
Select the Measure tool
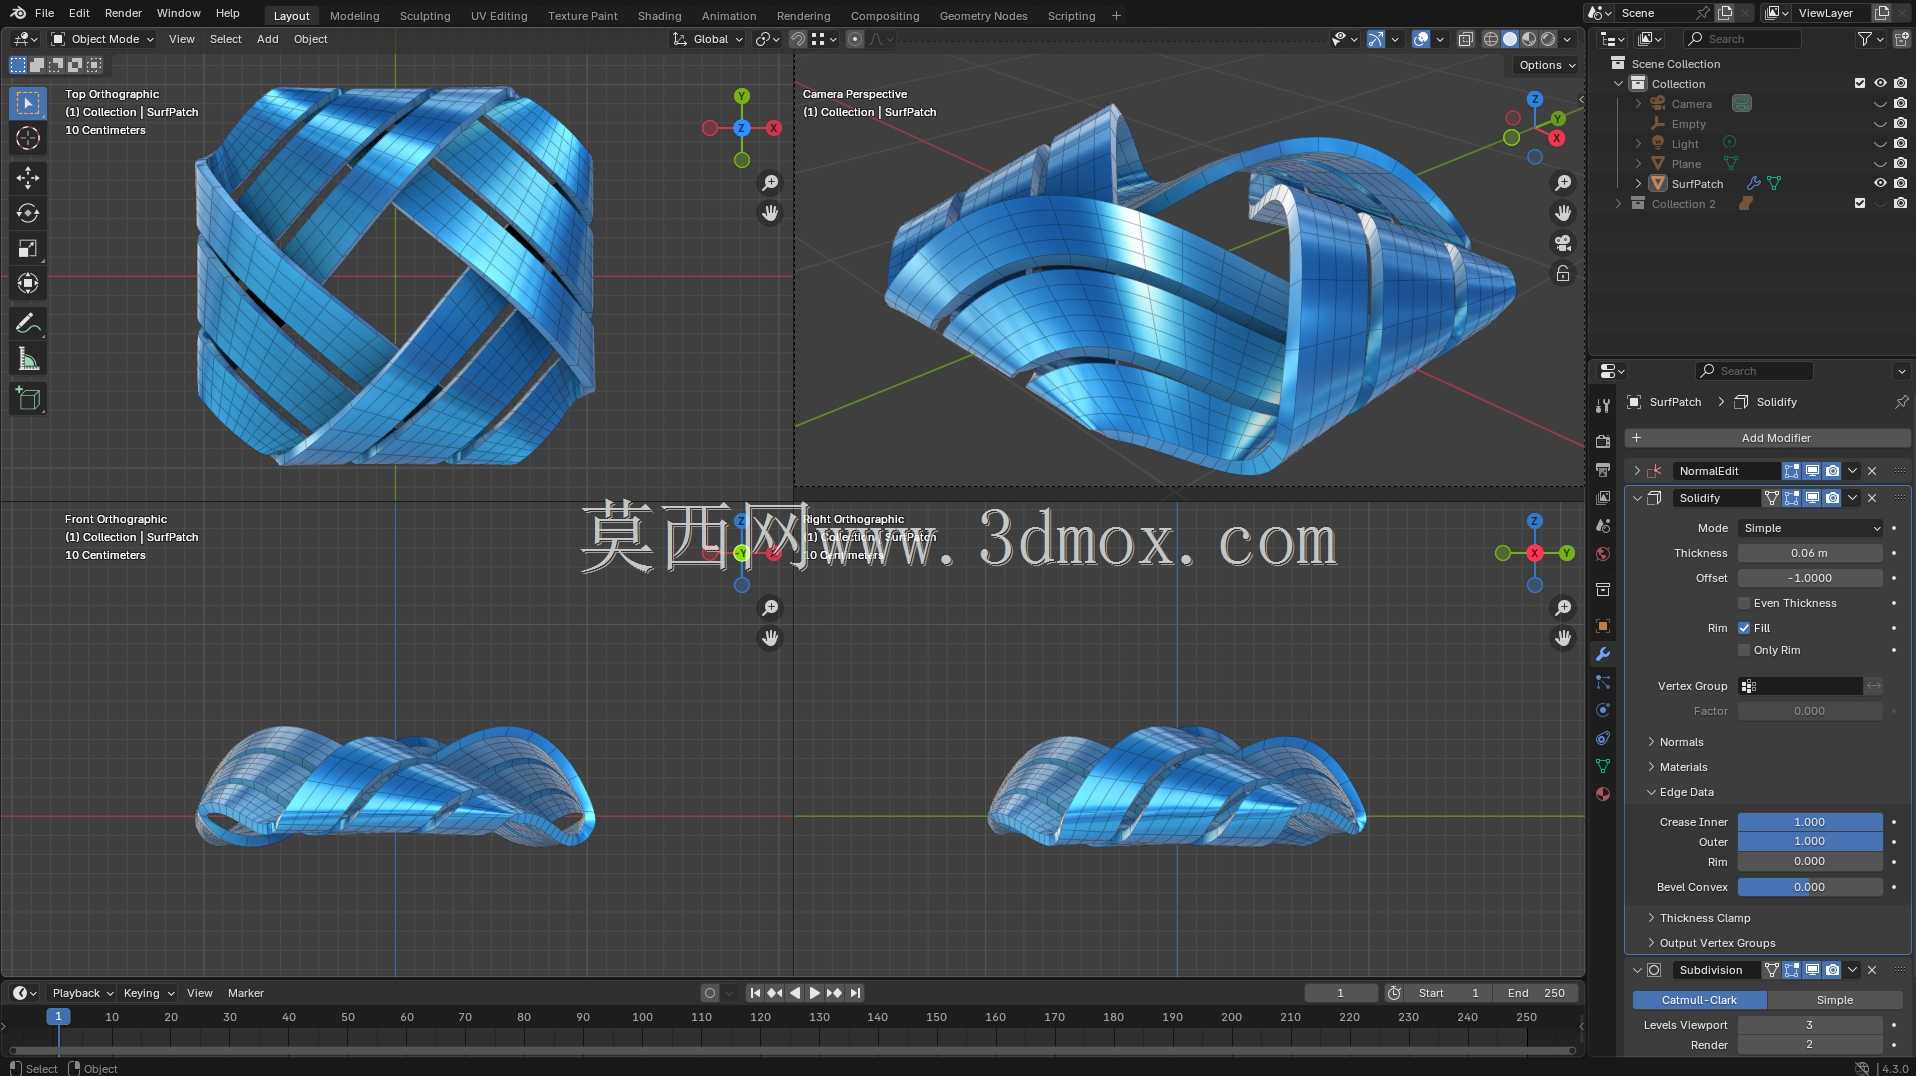[28, 359]
